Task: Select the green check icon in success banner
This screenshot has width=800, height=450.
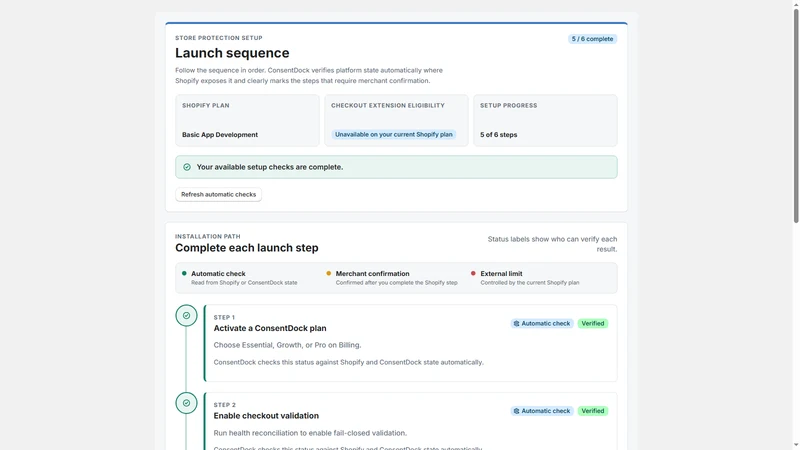Action: [x=187, y=167]
